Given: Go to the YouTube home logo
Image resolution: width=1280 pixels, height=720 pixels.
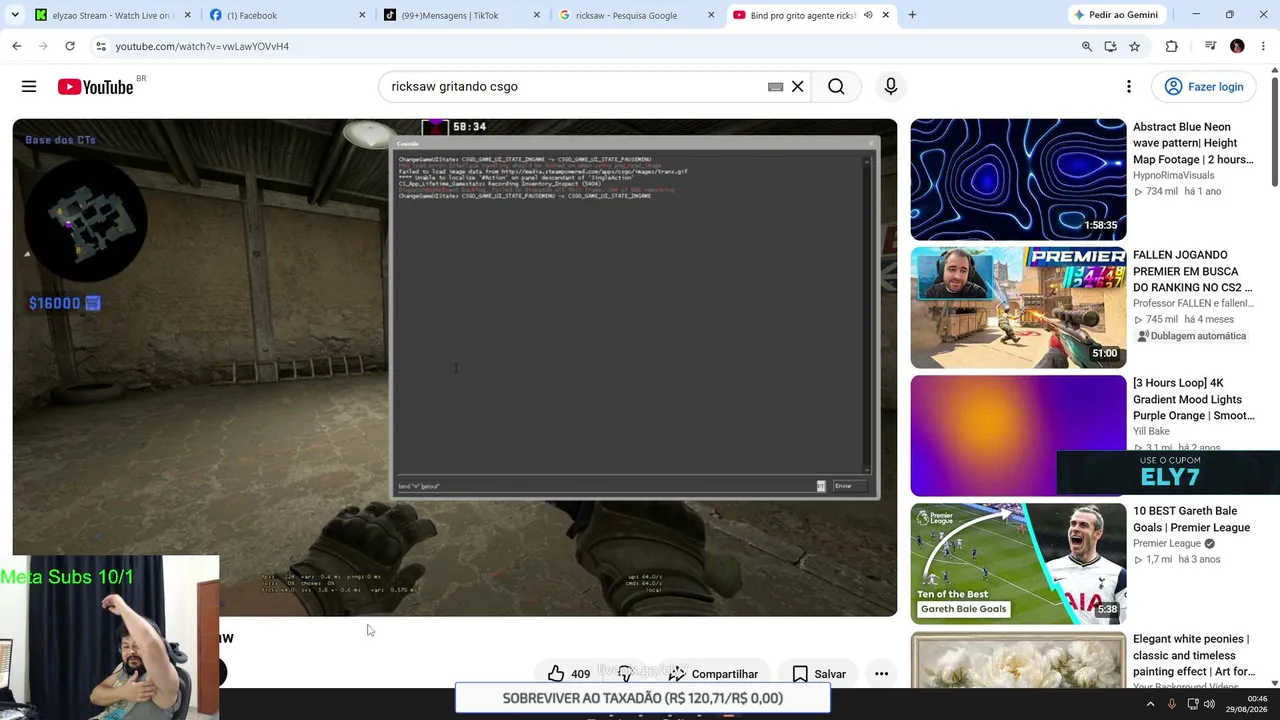Looking at the screenshot, I should [x=95, y=87].
